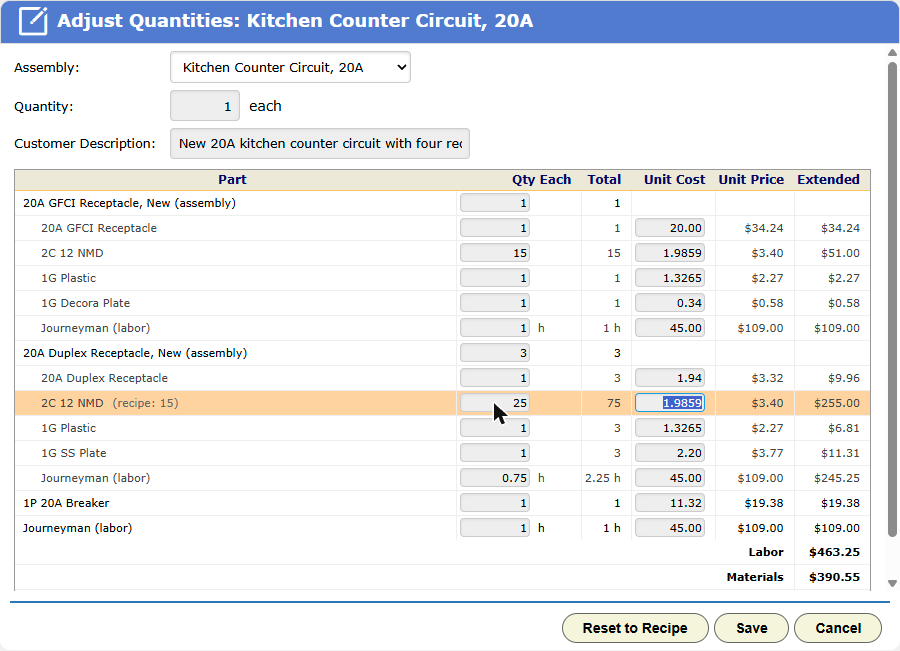Cancel the dialog
900x651 pixels.
click(838, 628)
